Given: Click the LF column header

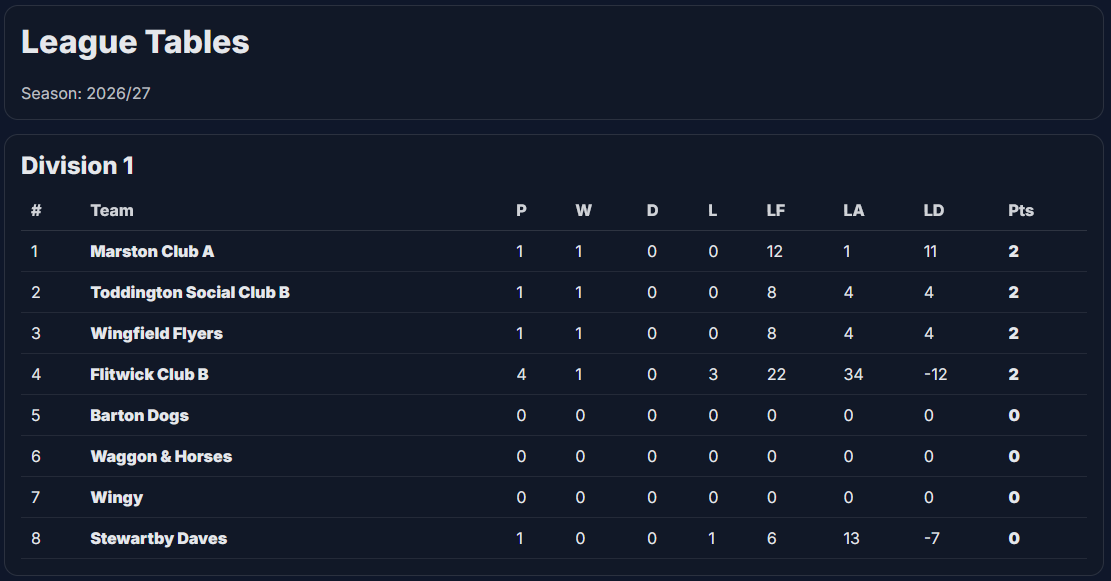Looking at the screenshot, I should coord(775,210).
